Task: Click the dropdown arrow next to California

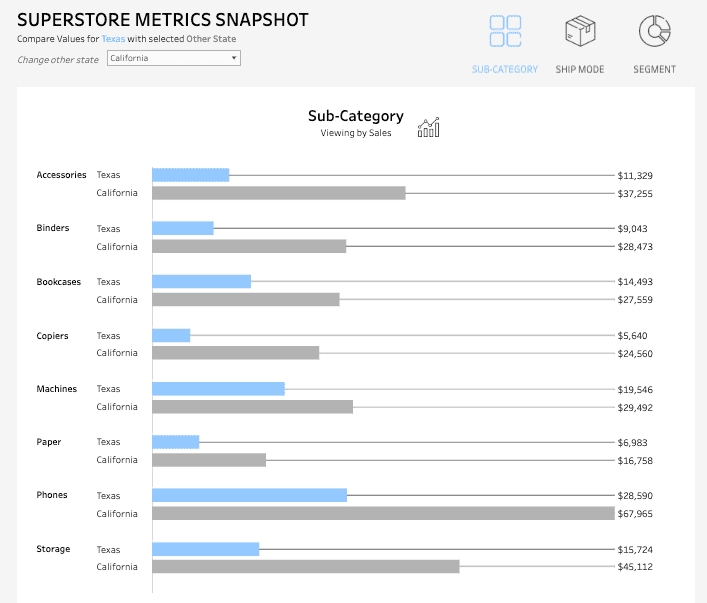Action: coord(234,58)
